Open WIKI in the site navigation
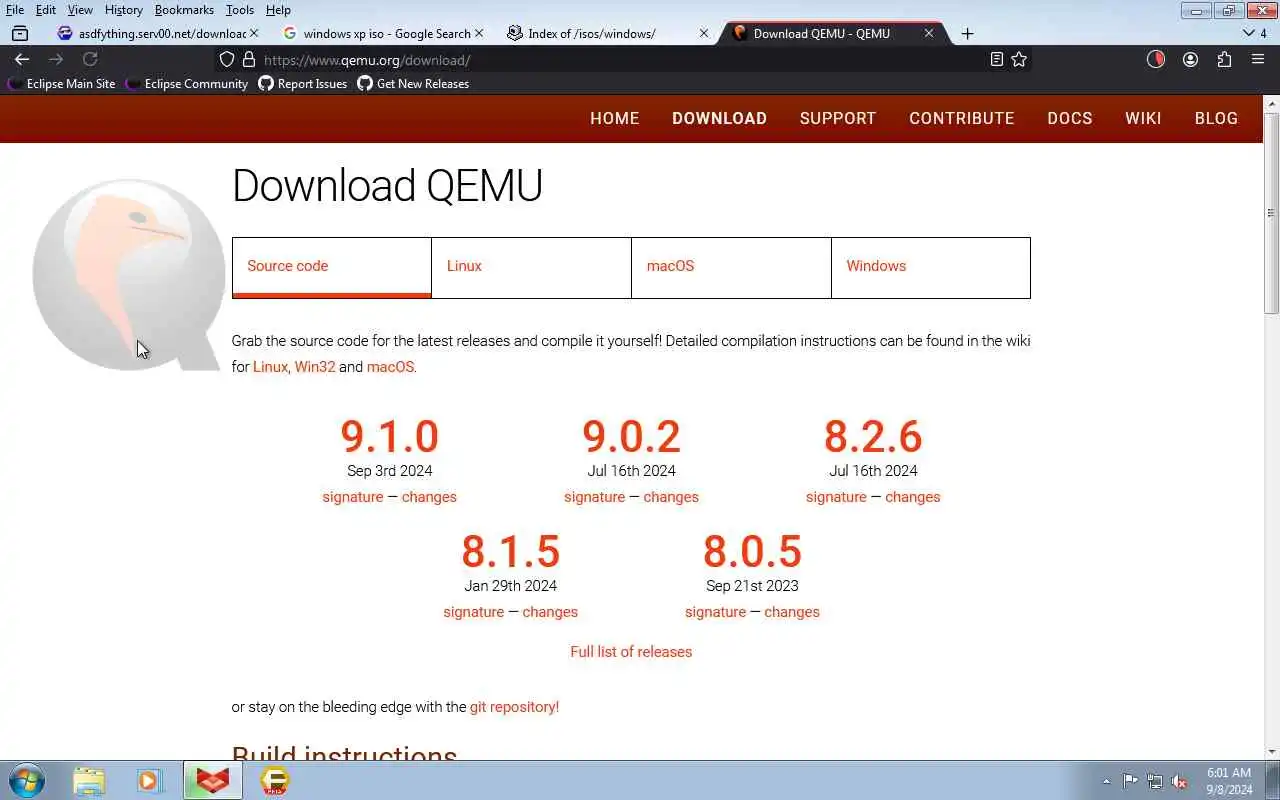Screen dimensions: 1280x800 [x=1143, y=118]
